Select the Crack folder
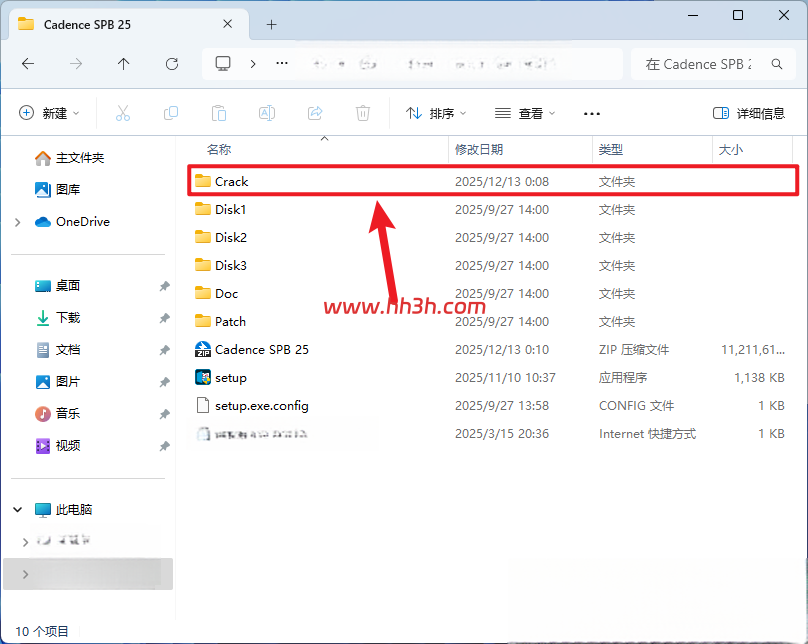This screenshot has width=808, height=644. tap(493, 181)
